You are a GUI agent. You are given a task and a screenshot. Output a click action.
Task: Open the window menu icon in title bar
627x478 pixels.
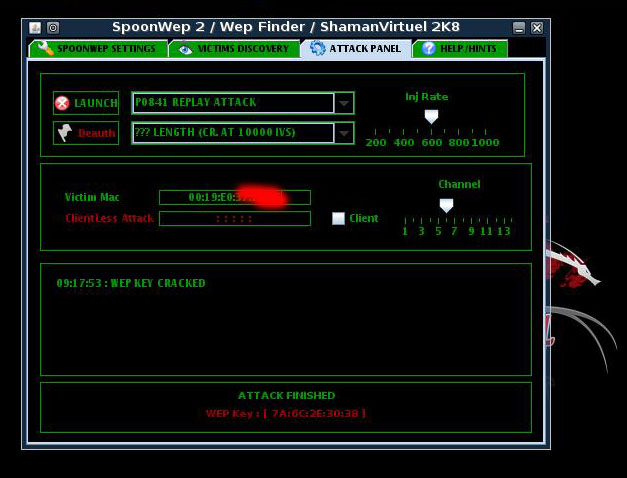coord(35,27)
